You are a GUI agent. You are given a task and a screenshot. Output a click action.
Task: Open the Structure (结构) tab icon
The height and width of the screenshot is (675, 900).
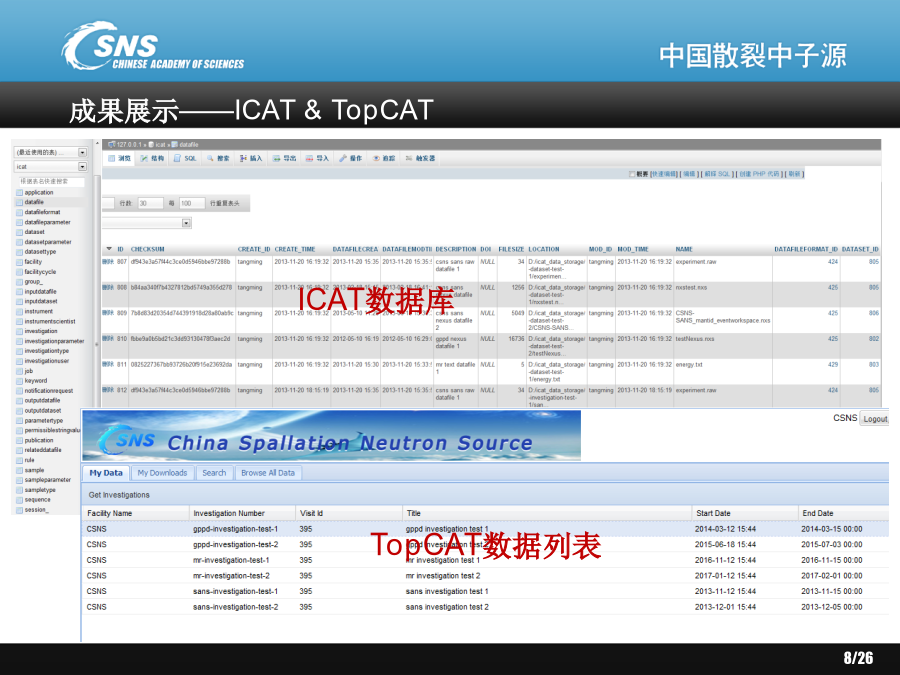[145, 158]
